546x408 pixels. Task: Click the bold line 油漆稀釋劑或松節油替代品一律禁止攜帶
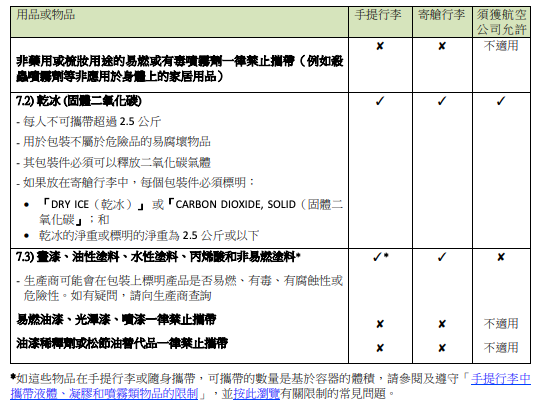click(x=122, y=343)
